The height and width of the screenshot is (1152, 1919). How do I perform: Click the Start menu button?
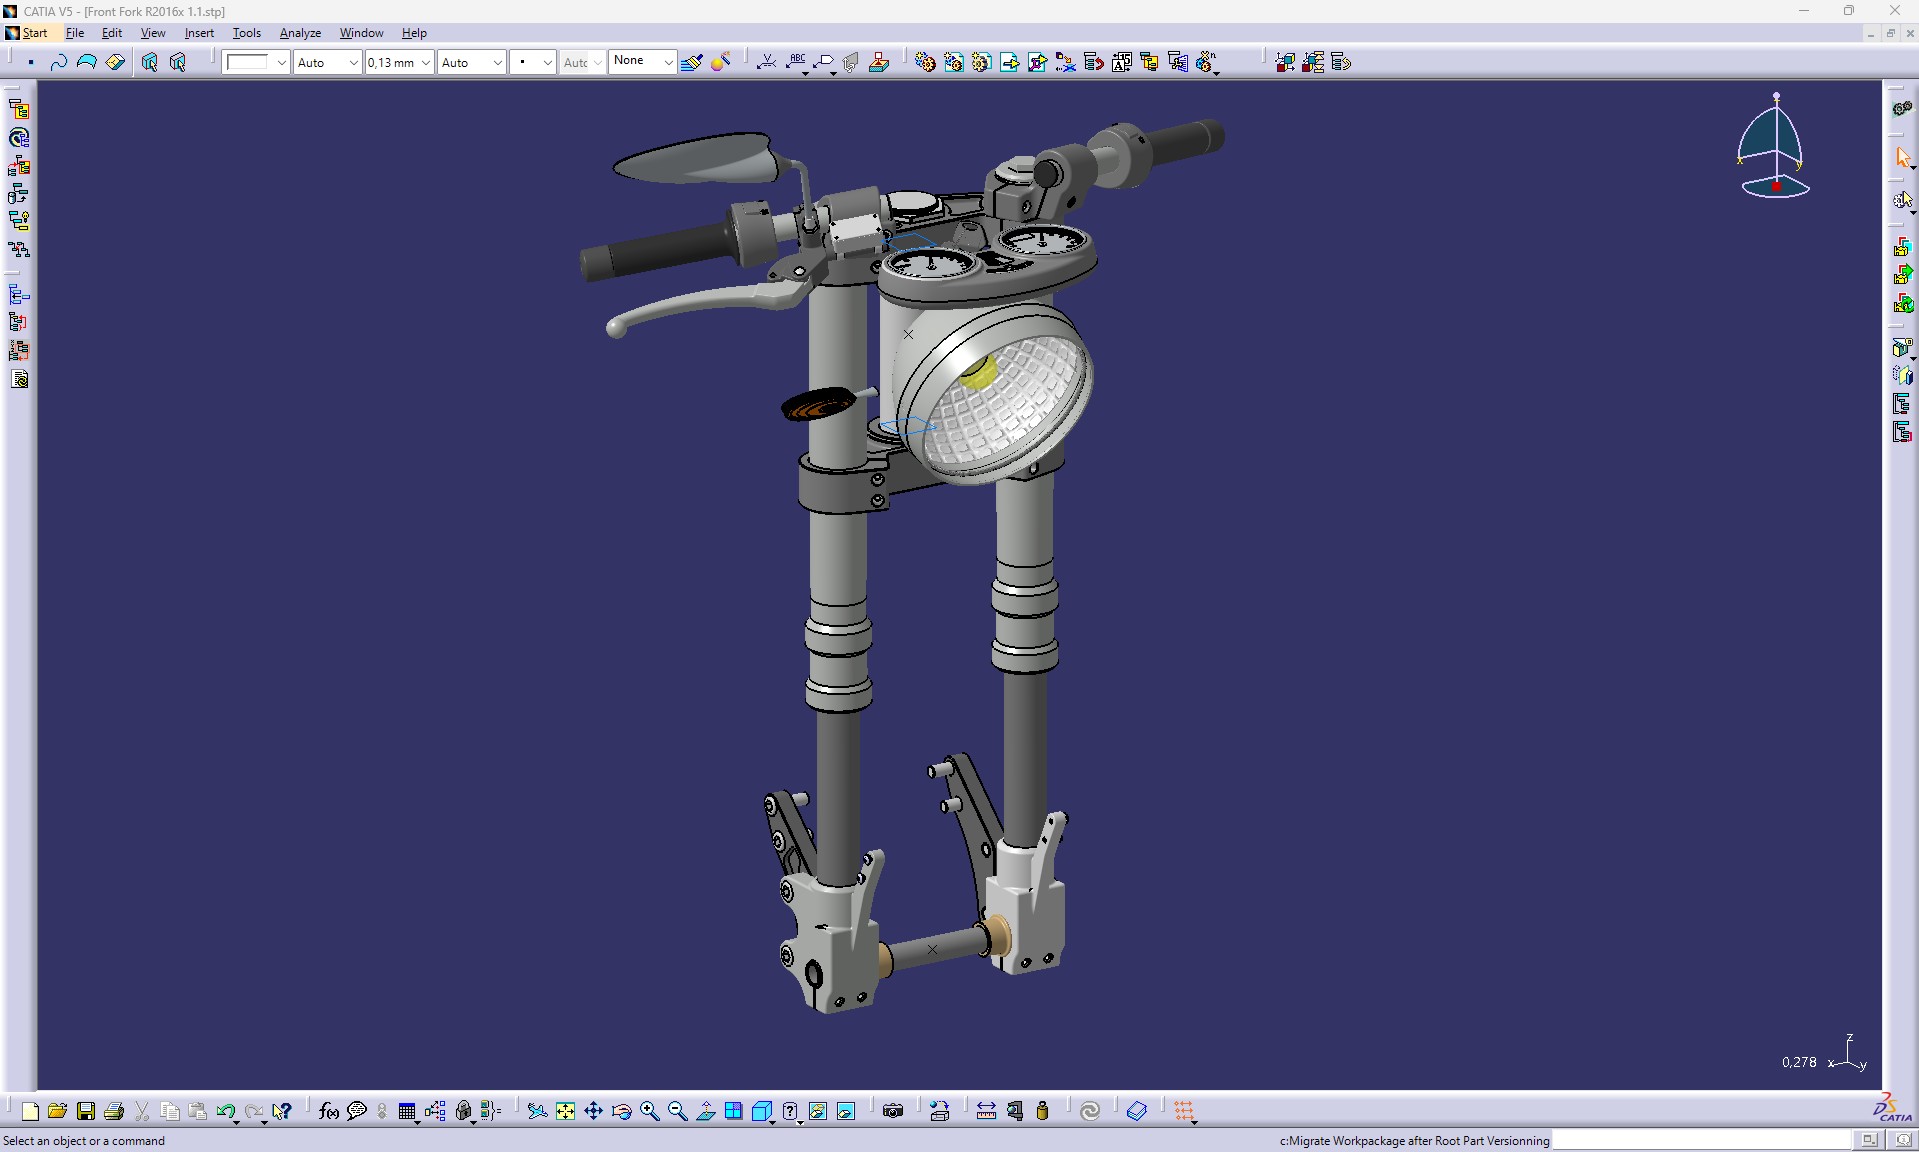point(28,33)
